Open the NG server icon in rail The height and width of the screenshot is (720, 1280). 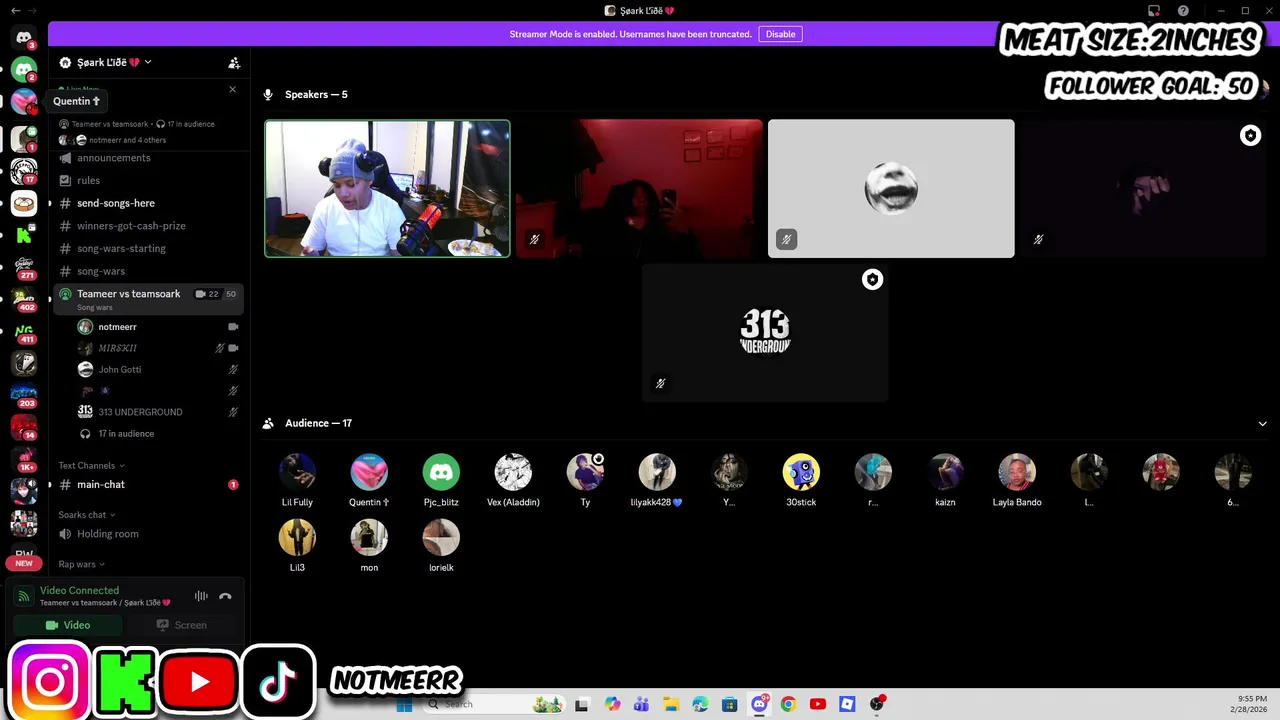[x=24, y=331]
